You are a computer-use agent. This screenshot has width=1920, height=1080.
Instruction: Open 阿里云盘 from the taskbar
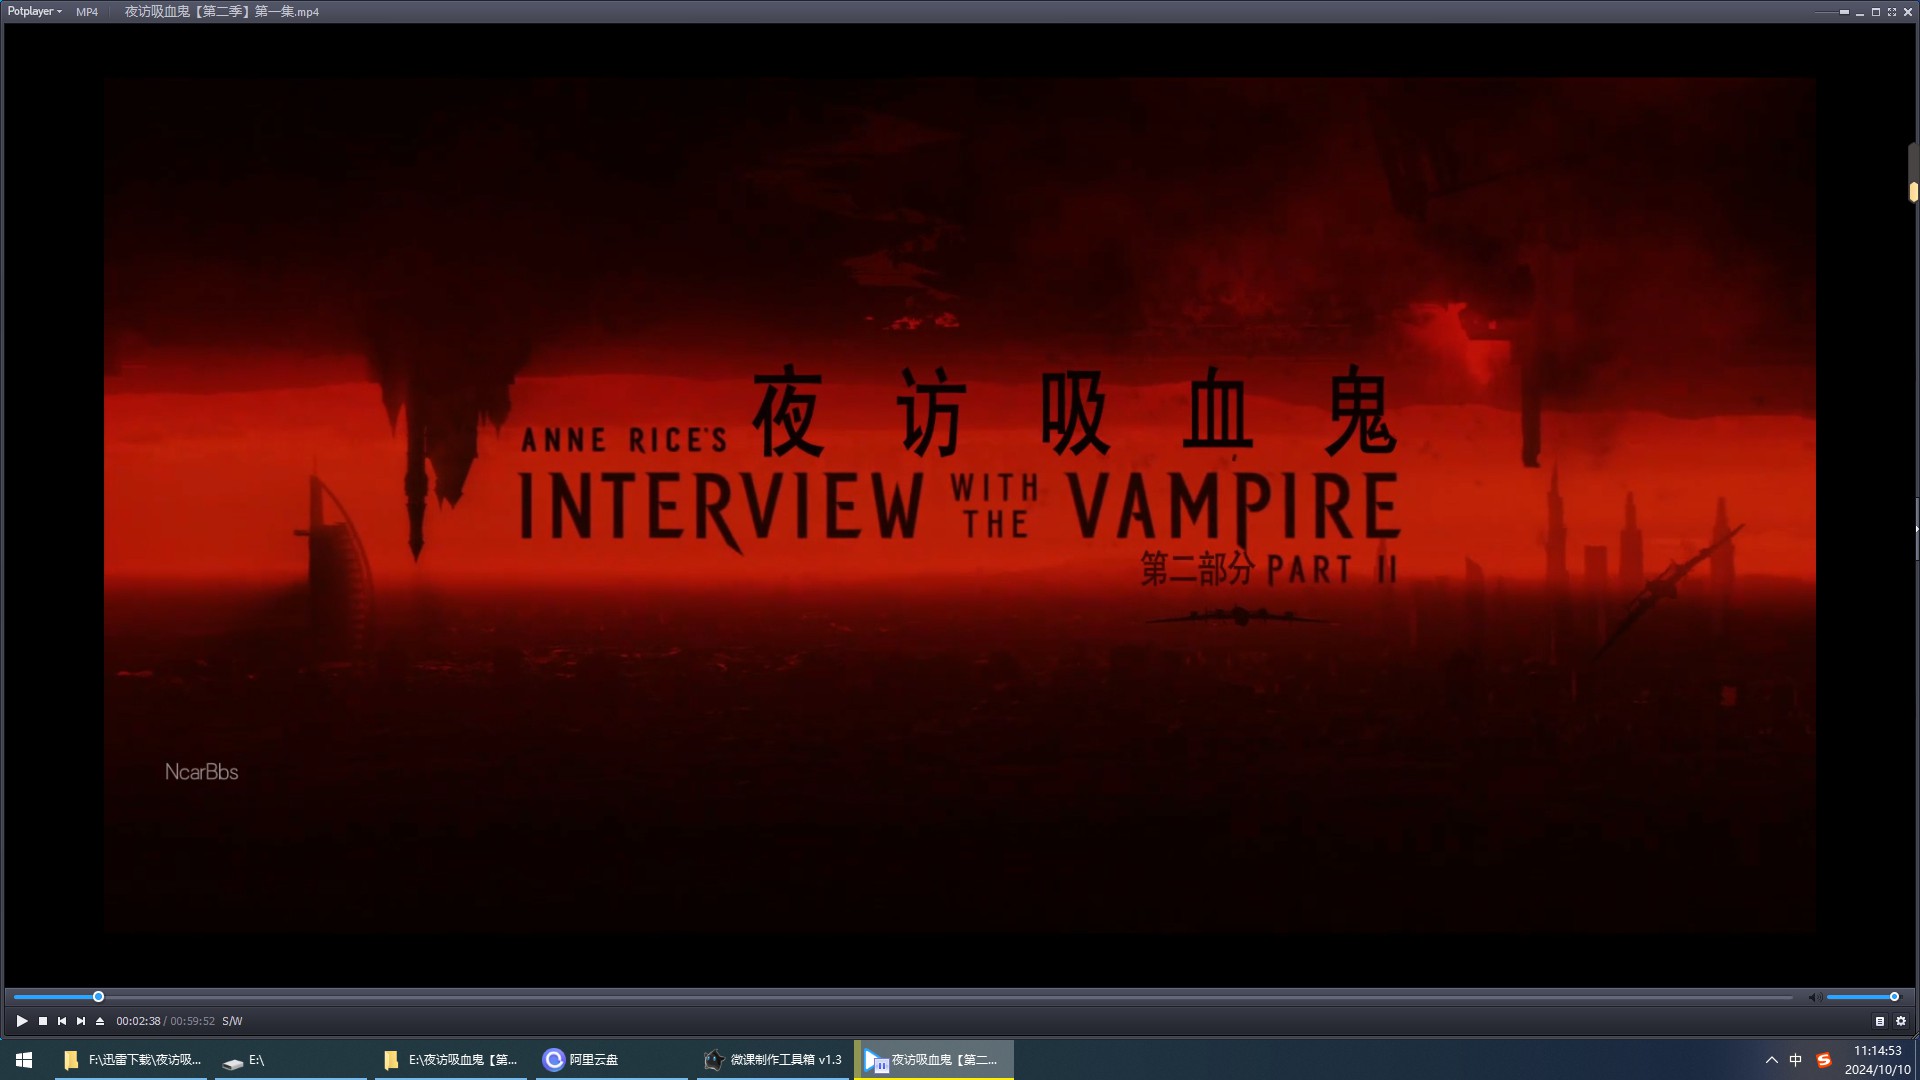[612, 1060]
